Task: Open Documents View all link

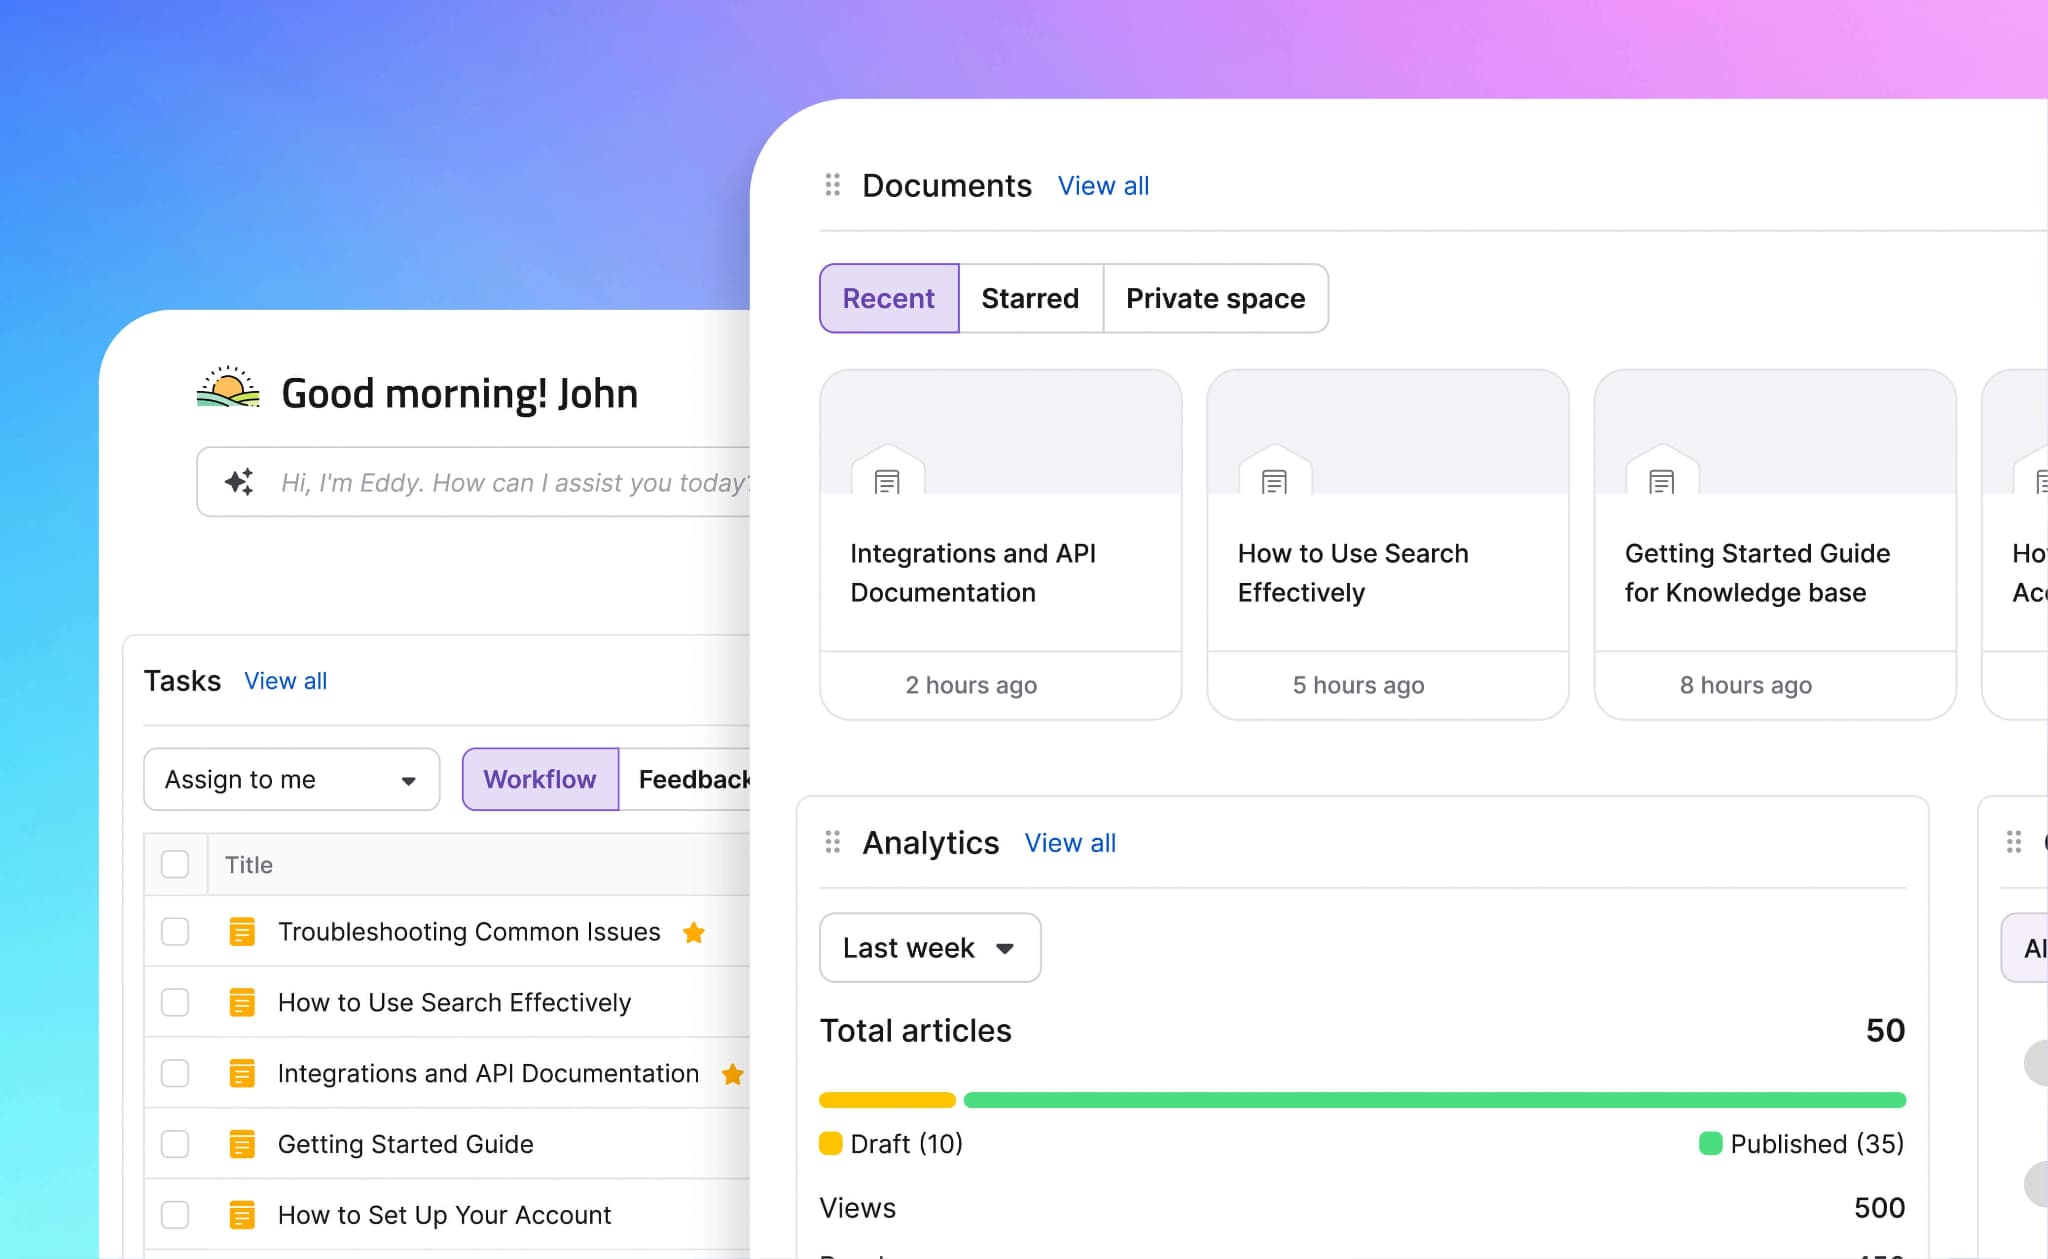Action: [x=1103, y=186]
